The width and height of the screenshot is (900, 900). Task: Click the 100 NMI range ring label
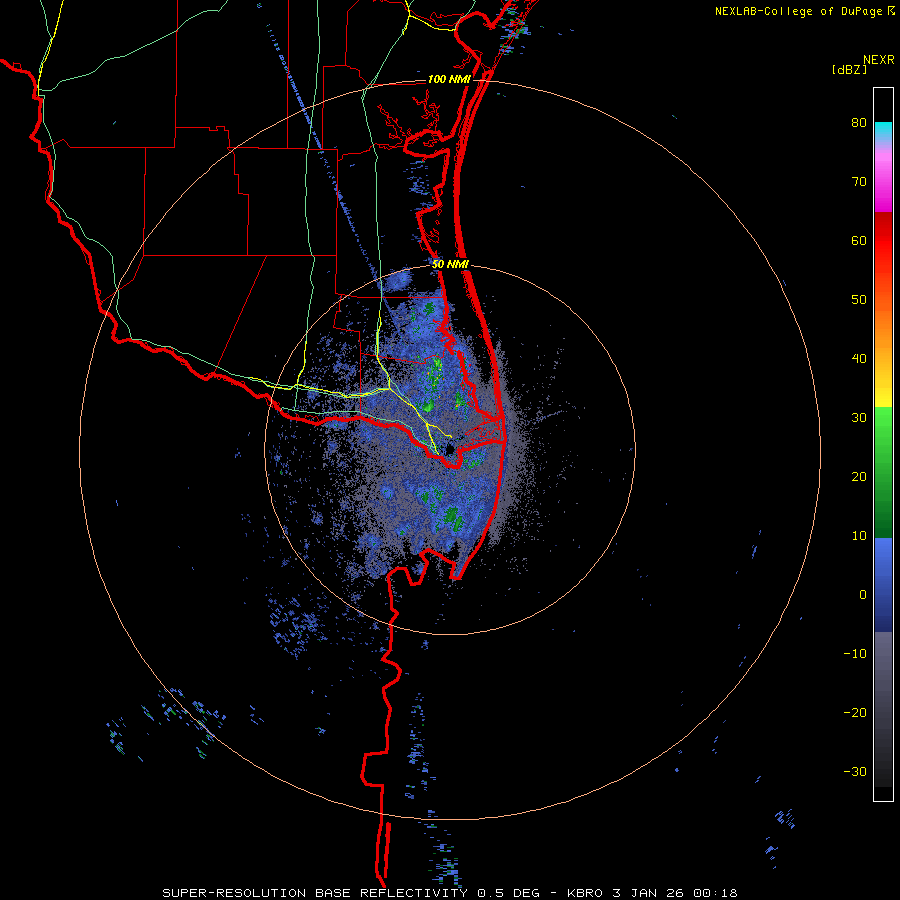(449, 79)
